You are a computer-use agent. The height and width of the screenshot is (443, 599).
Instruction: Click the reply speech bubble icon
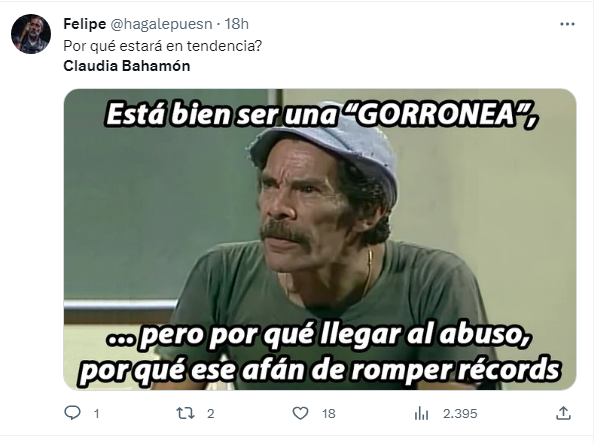tap(72, 413)
